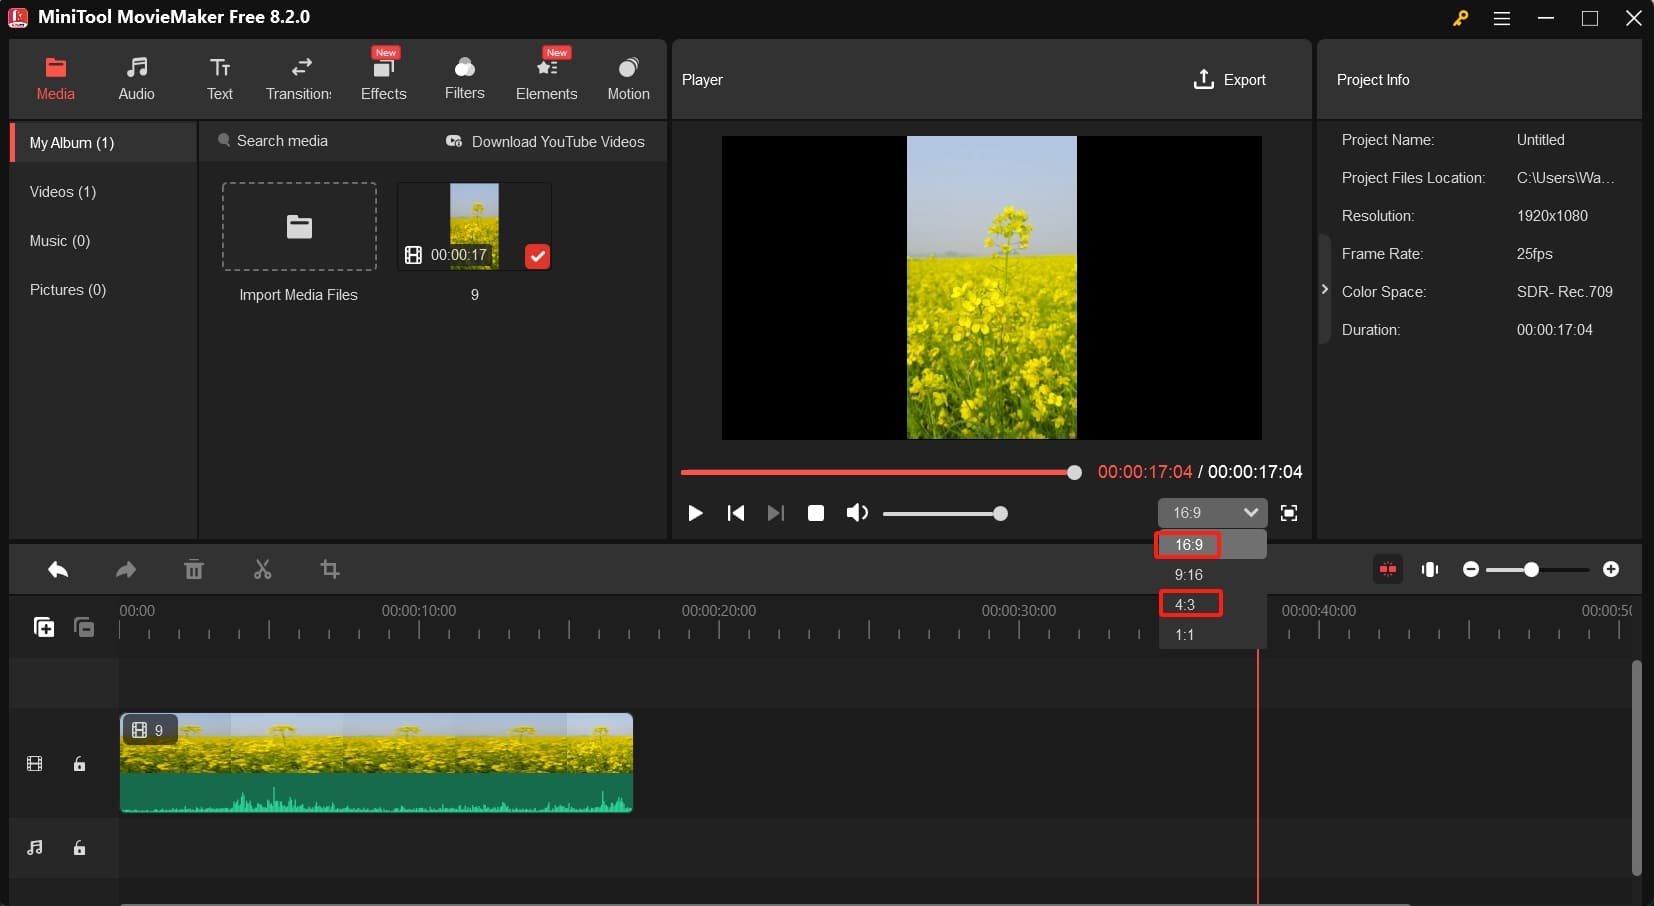This screenshot has width=1654, height=906.
Task: Open the Audio tab
Action: coord(137,79)
